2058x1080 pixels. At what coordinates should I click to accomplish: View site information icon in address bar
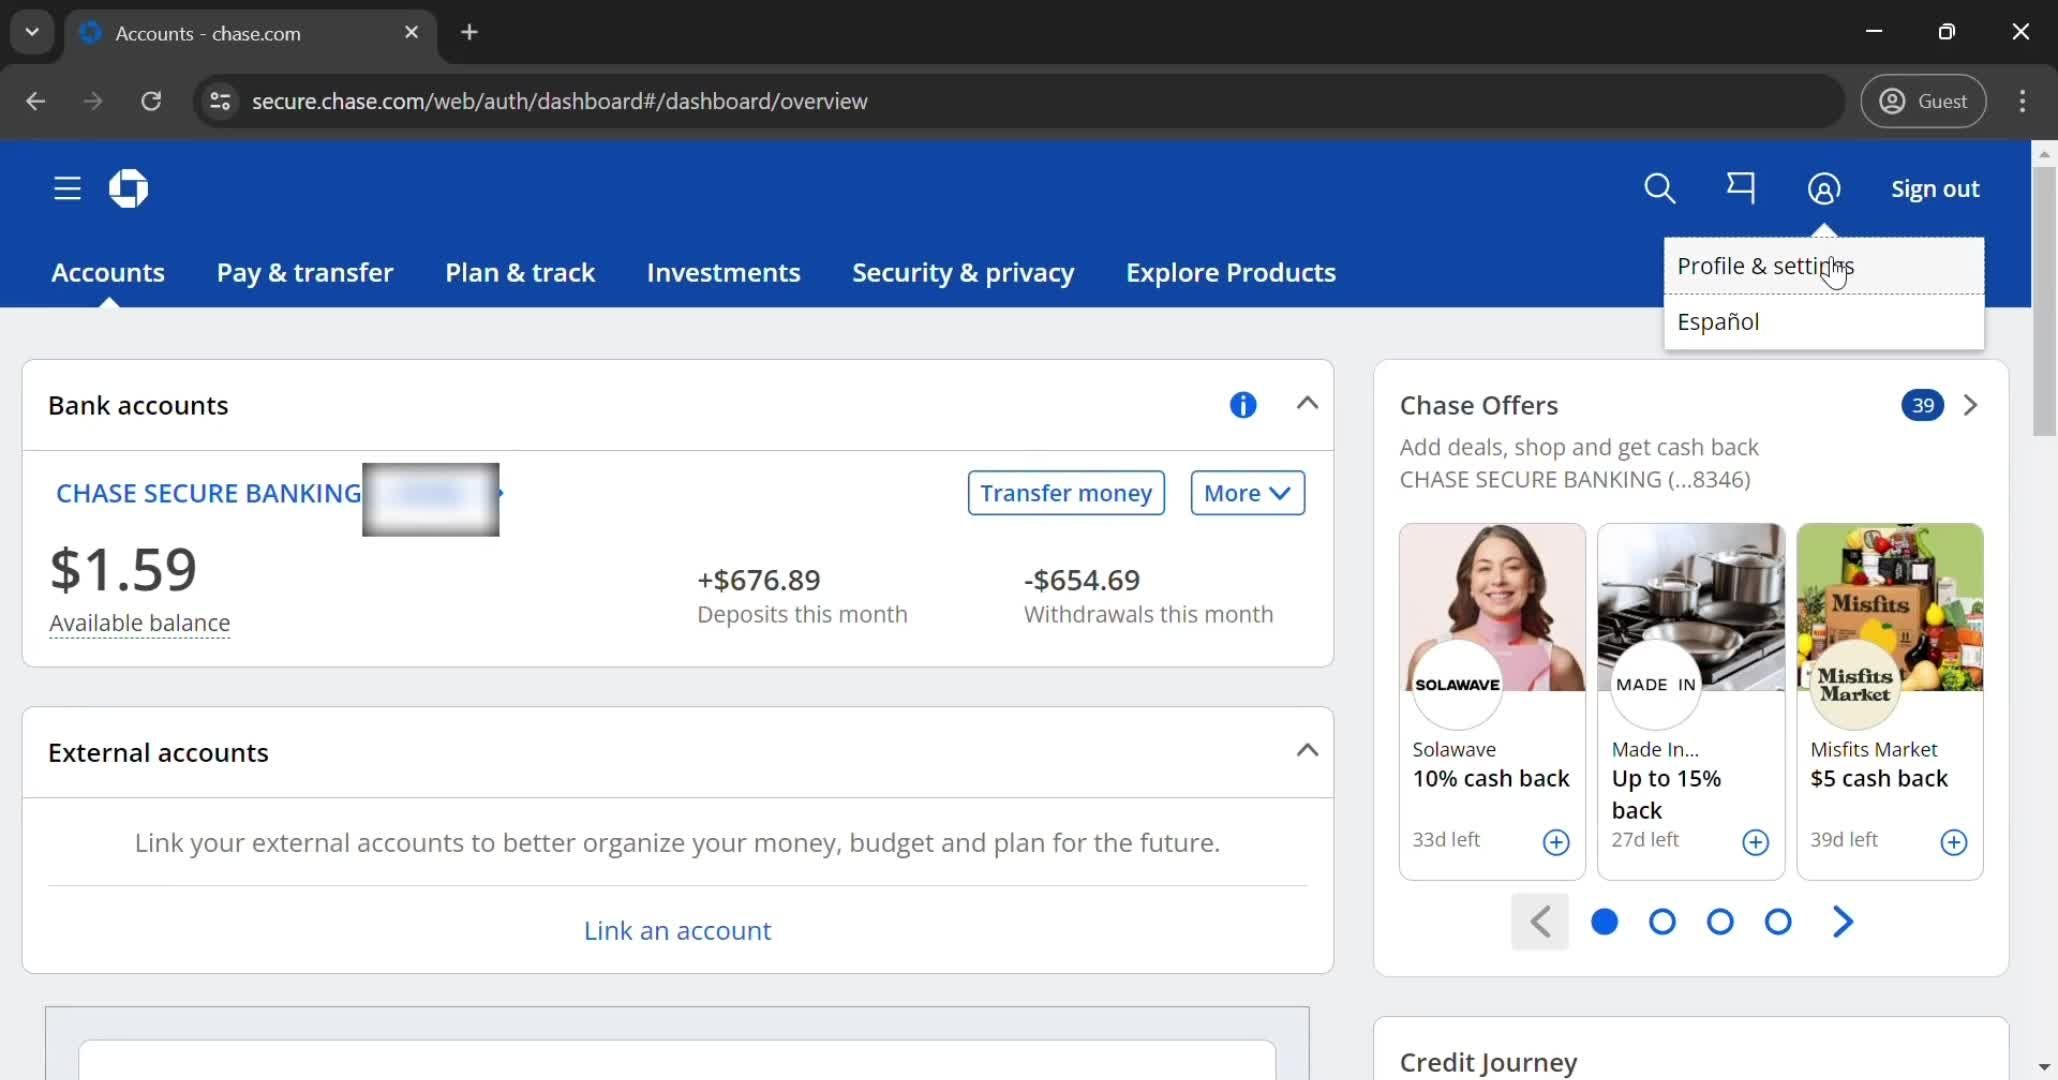click(220, 101)
